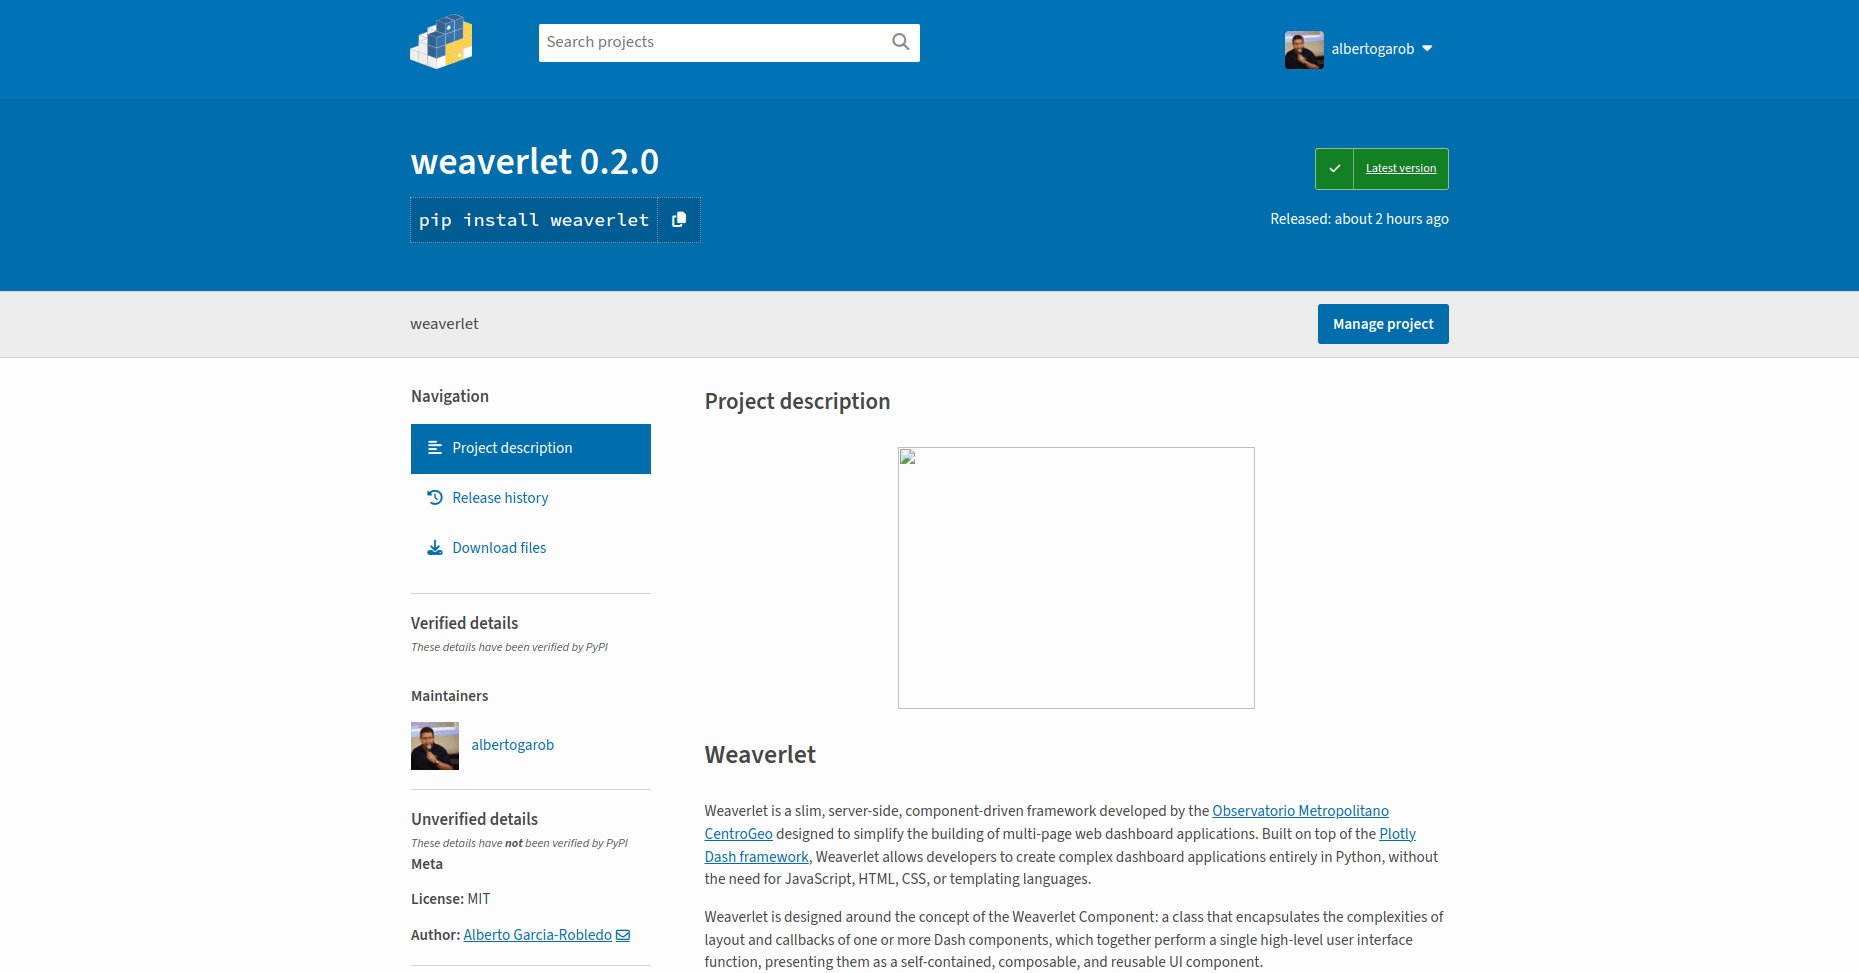Image resolution: width=1859 pixels, height=973 pixels.
Task: Open the Plotly link
Action: [1397, 834]
